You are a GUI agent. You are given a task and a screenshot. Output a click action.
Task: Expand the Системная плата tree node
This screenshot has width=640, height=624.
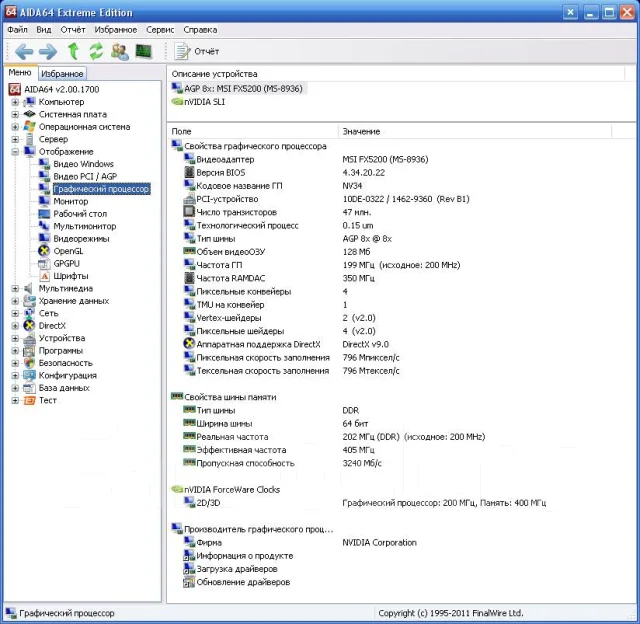tap(15, 115)
